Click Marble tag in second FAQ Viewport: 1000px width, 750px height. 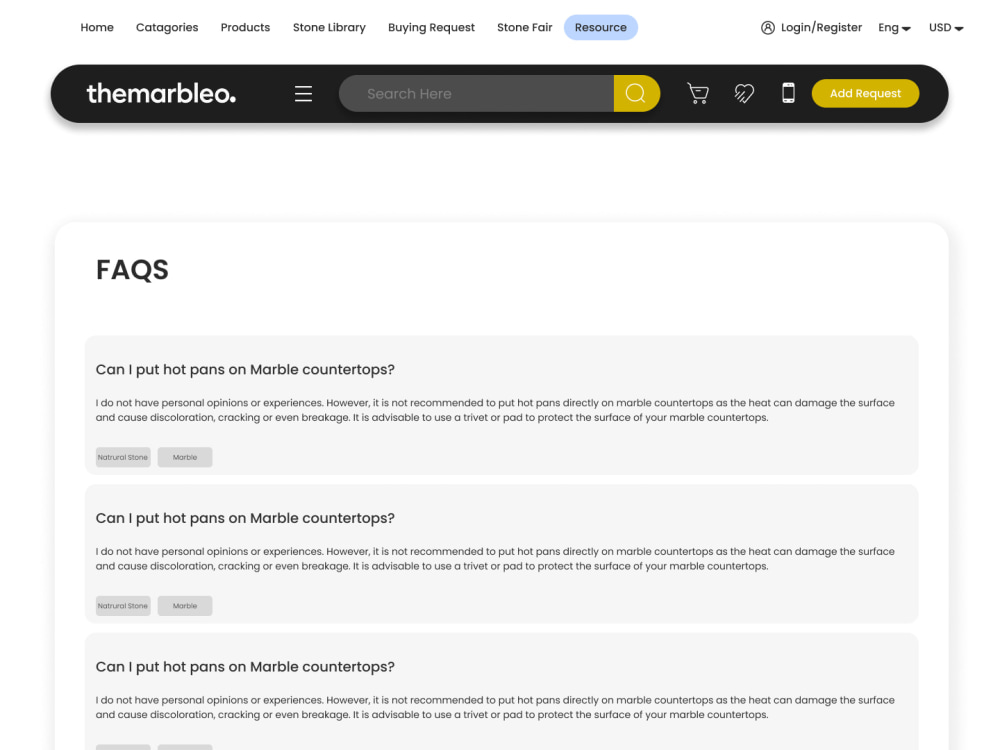(185, 605)
